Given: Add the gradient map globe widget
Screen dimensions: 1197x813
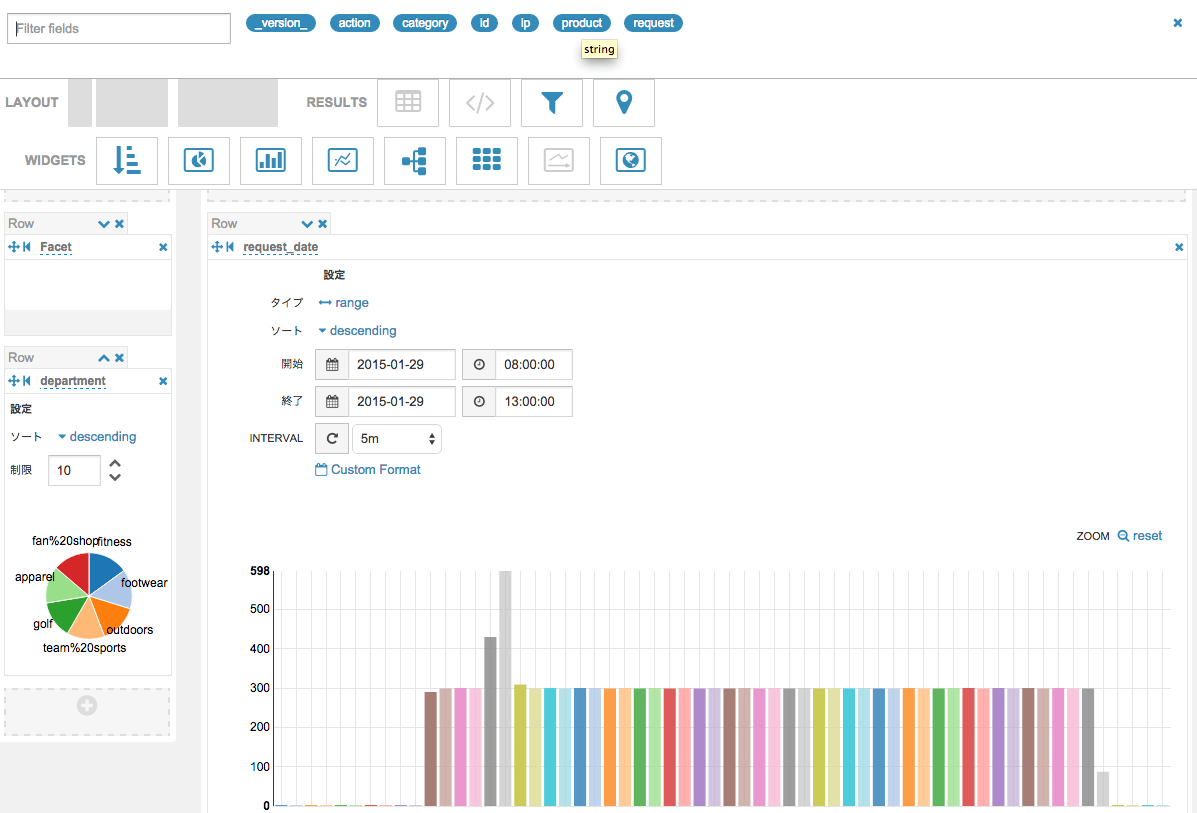Looking at the screenshot, I should click(x=631, y=160).
